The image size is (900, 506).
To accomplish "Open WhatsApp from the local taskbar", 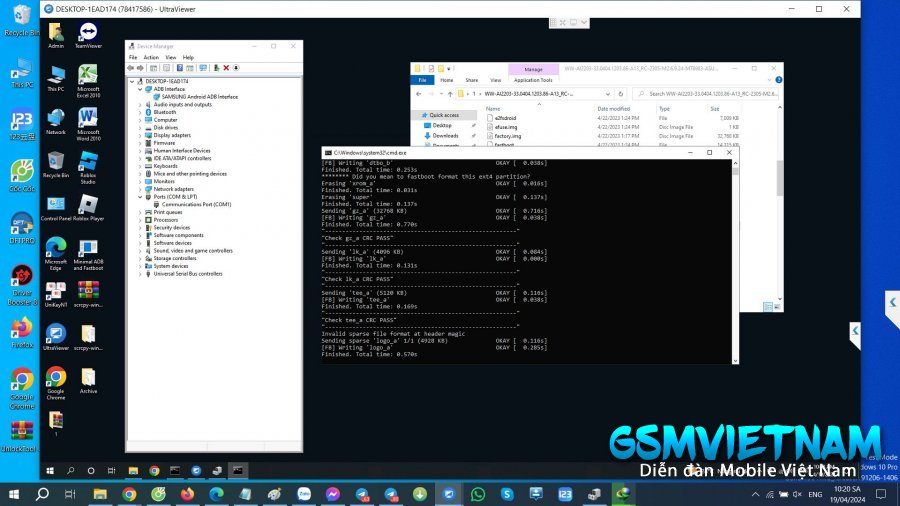I will [x=478, y=494].
